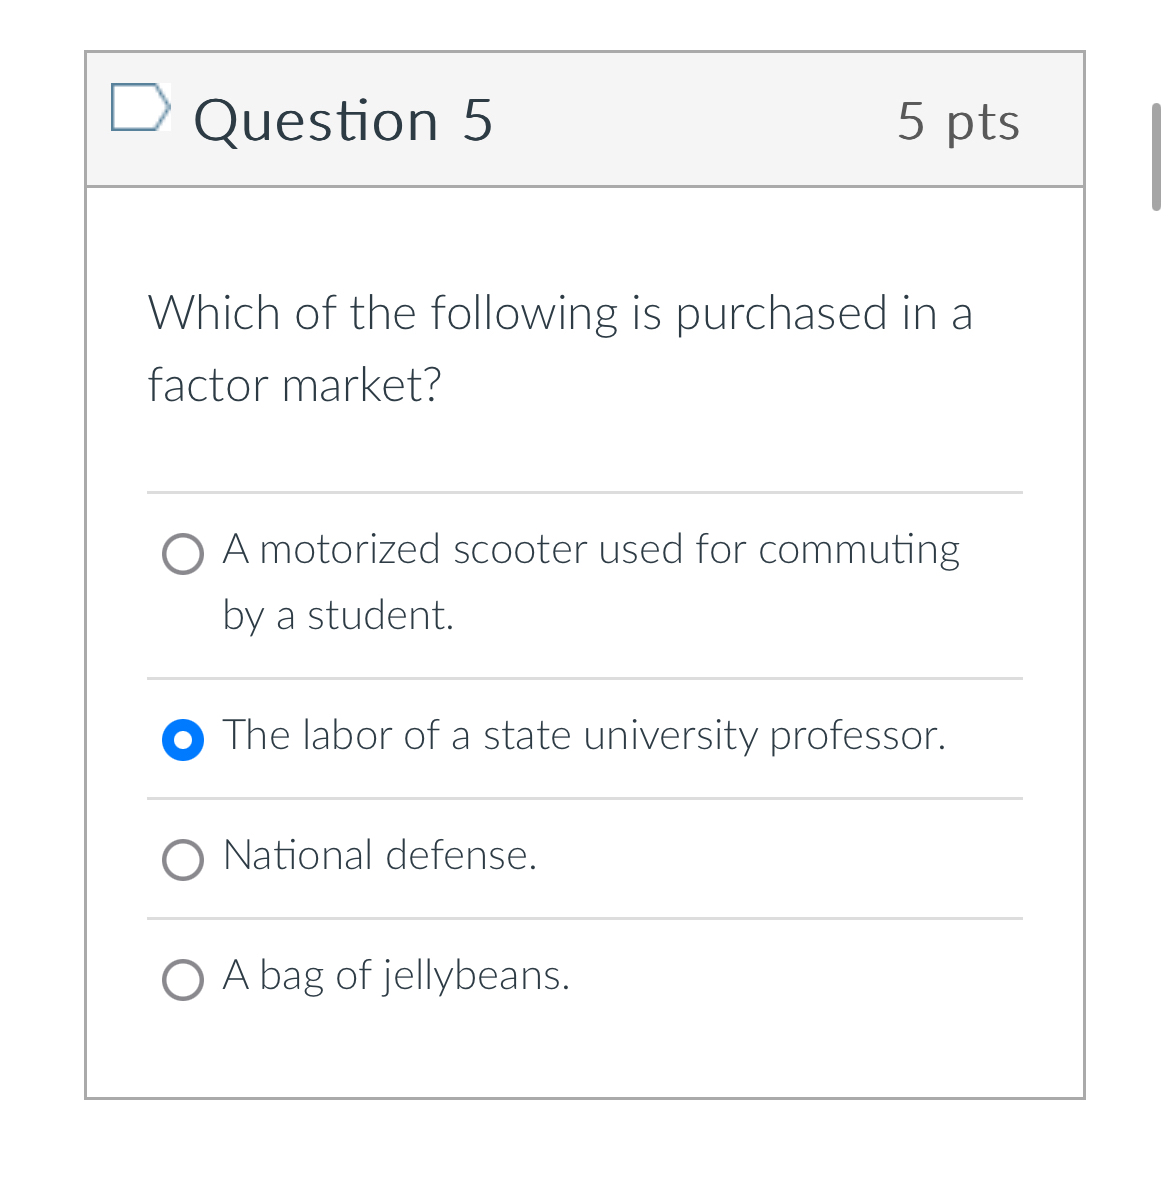
Task: Click the jellybeans answer radio circle
Action: point(182,980)
